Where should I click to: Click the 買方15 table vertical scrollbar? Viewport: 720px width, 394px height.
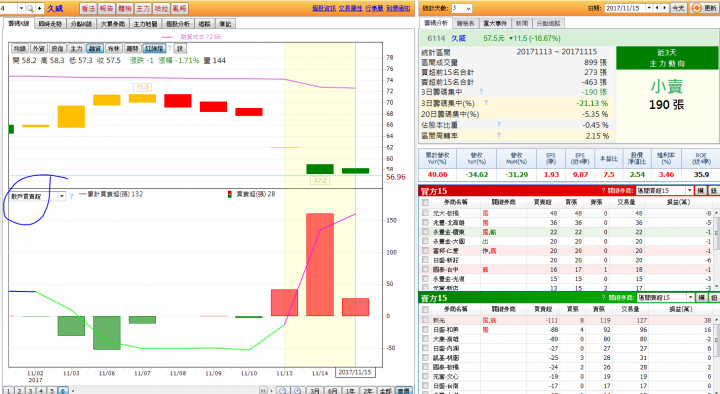point(717,248)
